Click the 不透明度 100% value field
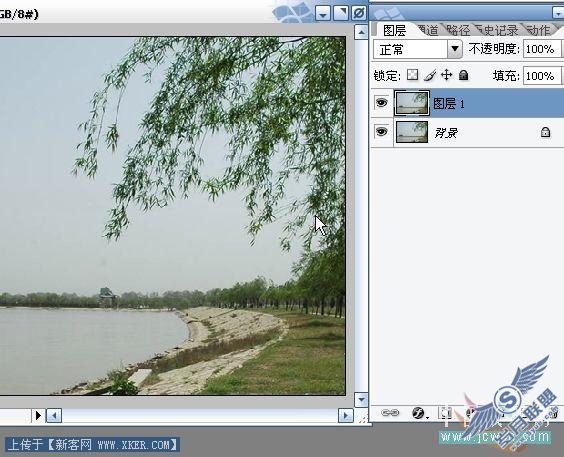The image size is (564, 457). pos(542,49)
